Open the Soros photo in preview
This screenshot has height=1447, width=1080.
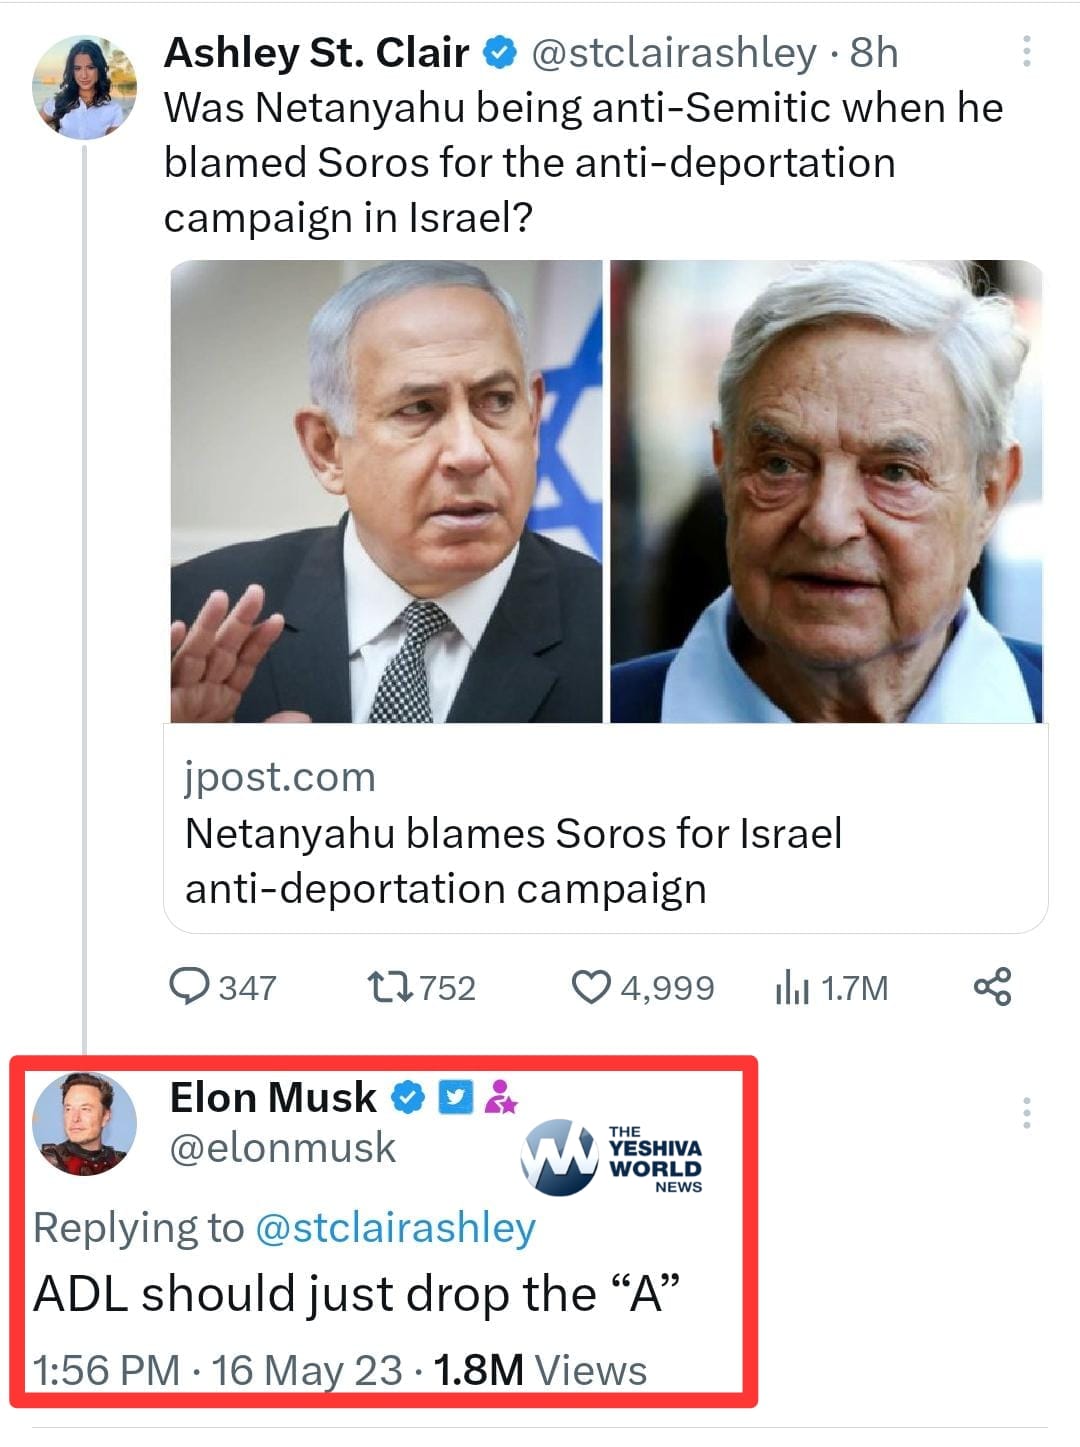(x=826, y=491)
